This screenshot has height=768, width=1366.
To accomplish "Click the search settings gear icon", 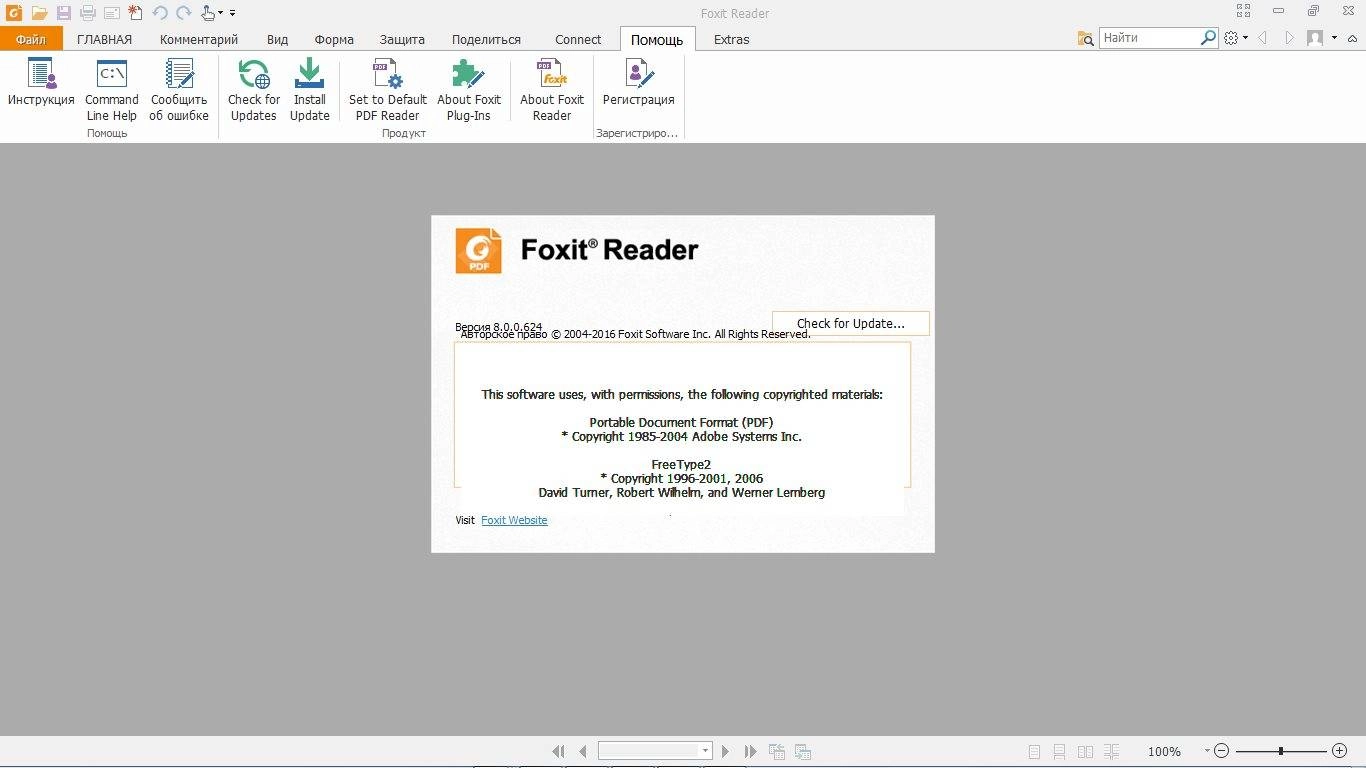I will pyautogui.click(x=1231, y=38).
